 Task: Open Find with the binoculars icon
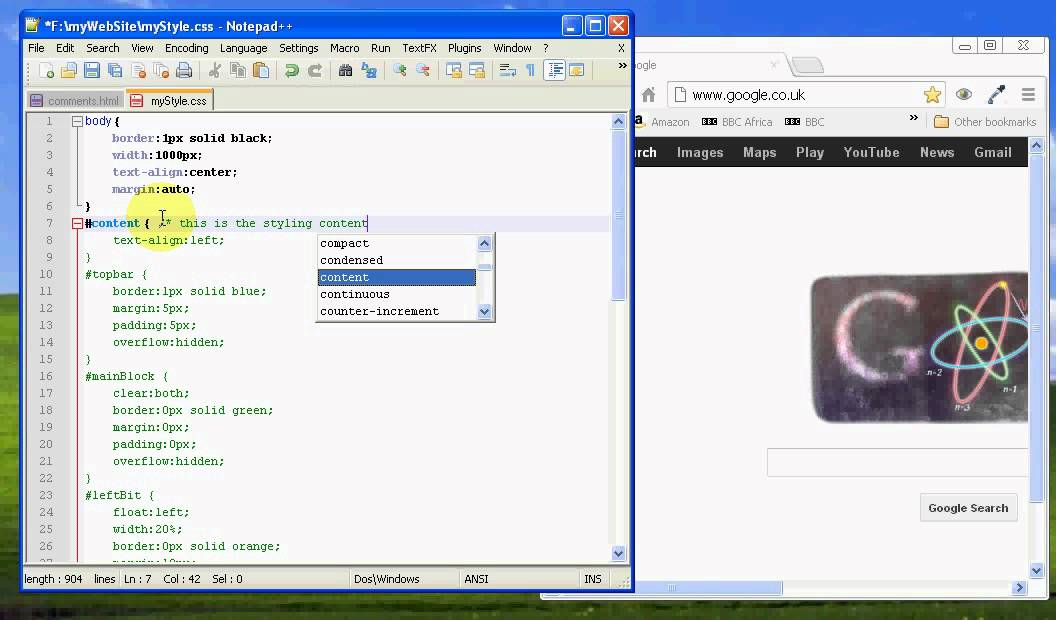[345, 71]
